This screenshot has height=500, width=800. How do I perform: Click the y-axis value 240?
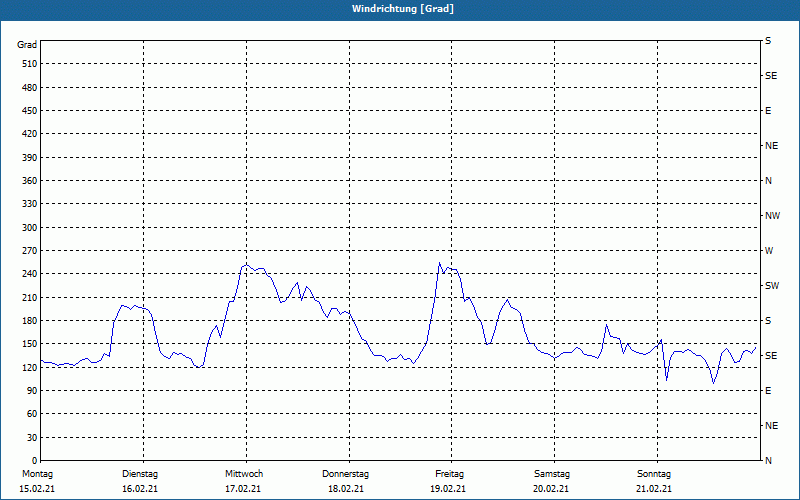[30, 274]
